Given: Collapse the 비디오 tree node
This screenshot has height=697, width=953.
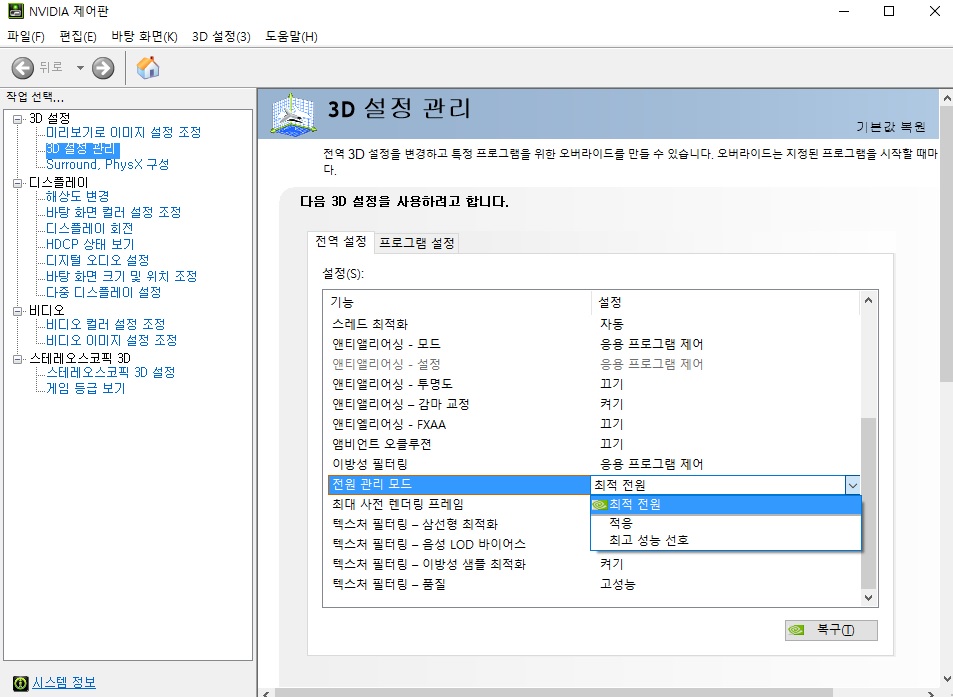Looking at the screenshot, I should point(18,311).
